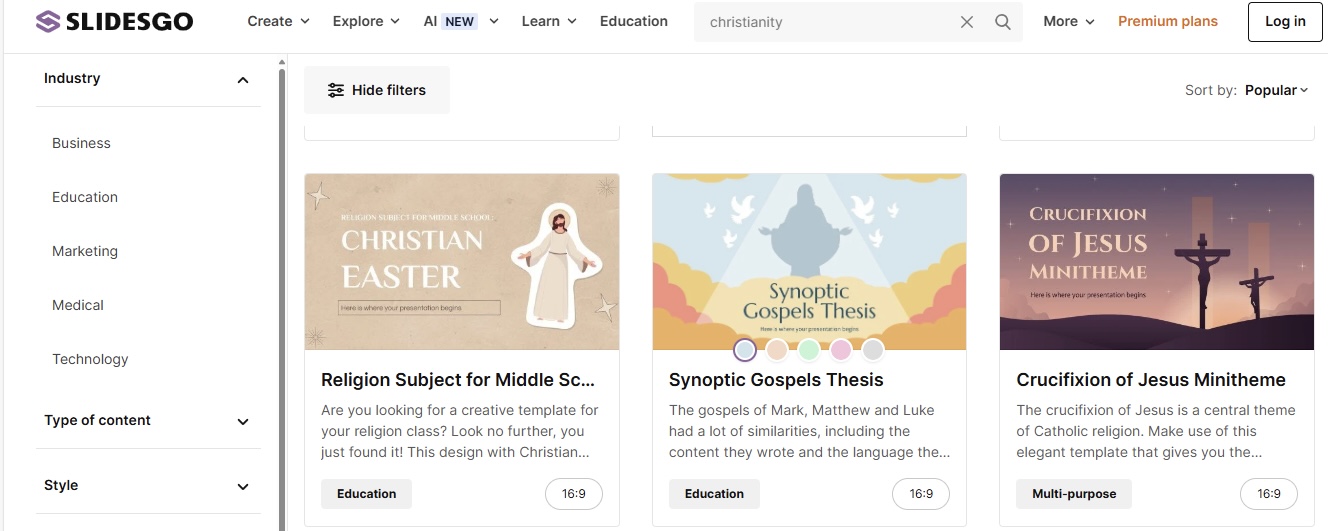Image resolution: width=1328 pixels, height=531 pixels.
Task: Click the magnifying glass search icon
Action: pyautogui.click(x=1003, y=22)
